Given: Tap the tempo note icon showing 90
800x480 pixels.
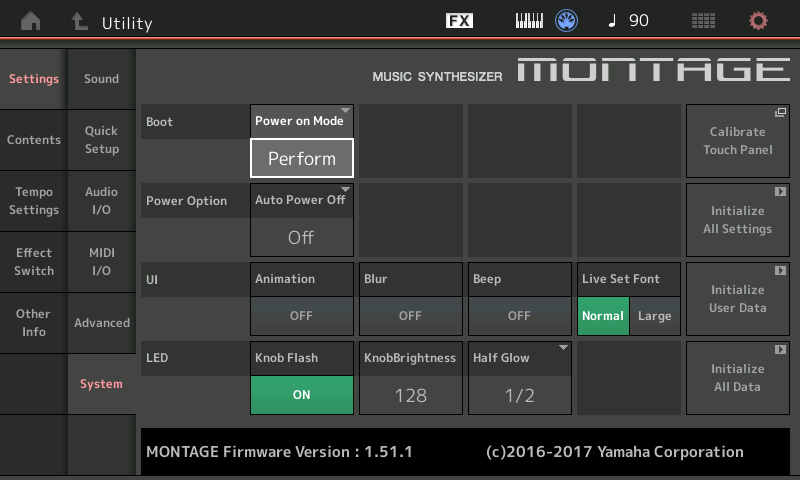Looking at the screenshot, I should [x=628, y=21].
